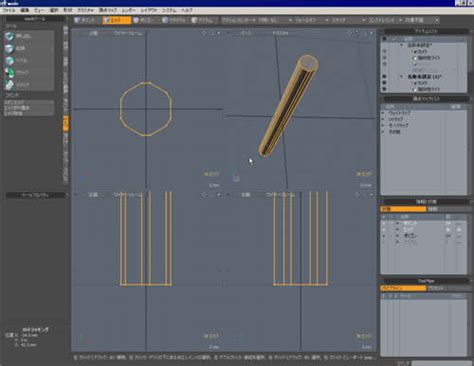
Task: Change the top-left viewport view type label
Action: [93, 33]
